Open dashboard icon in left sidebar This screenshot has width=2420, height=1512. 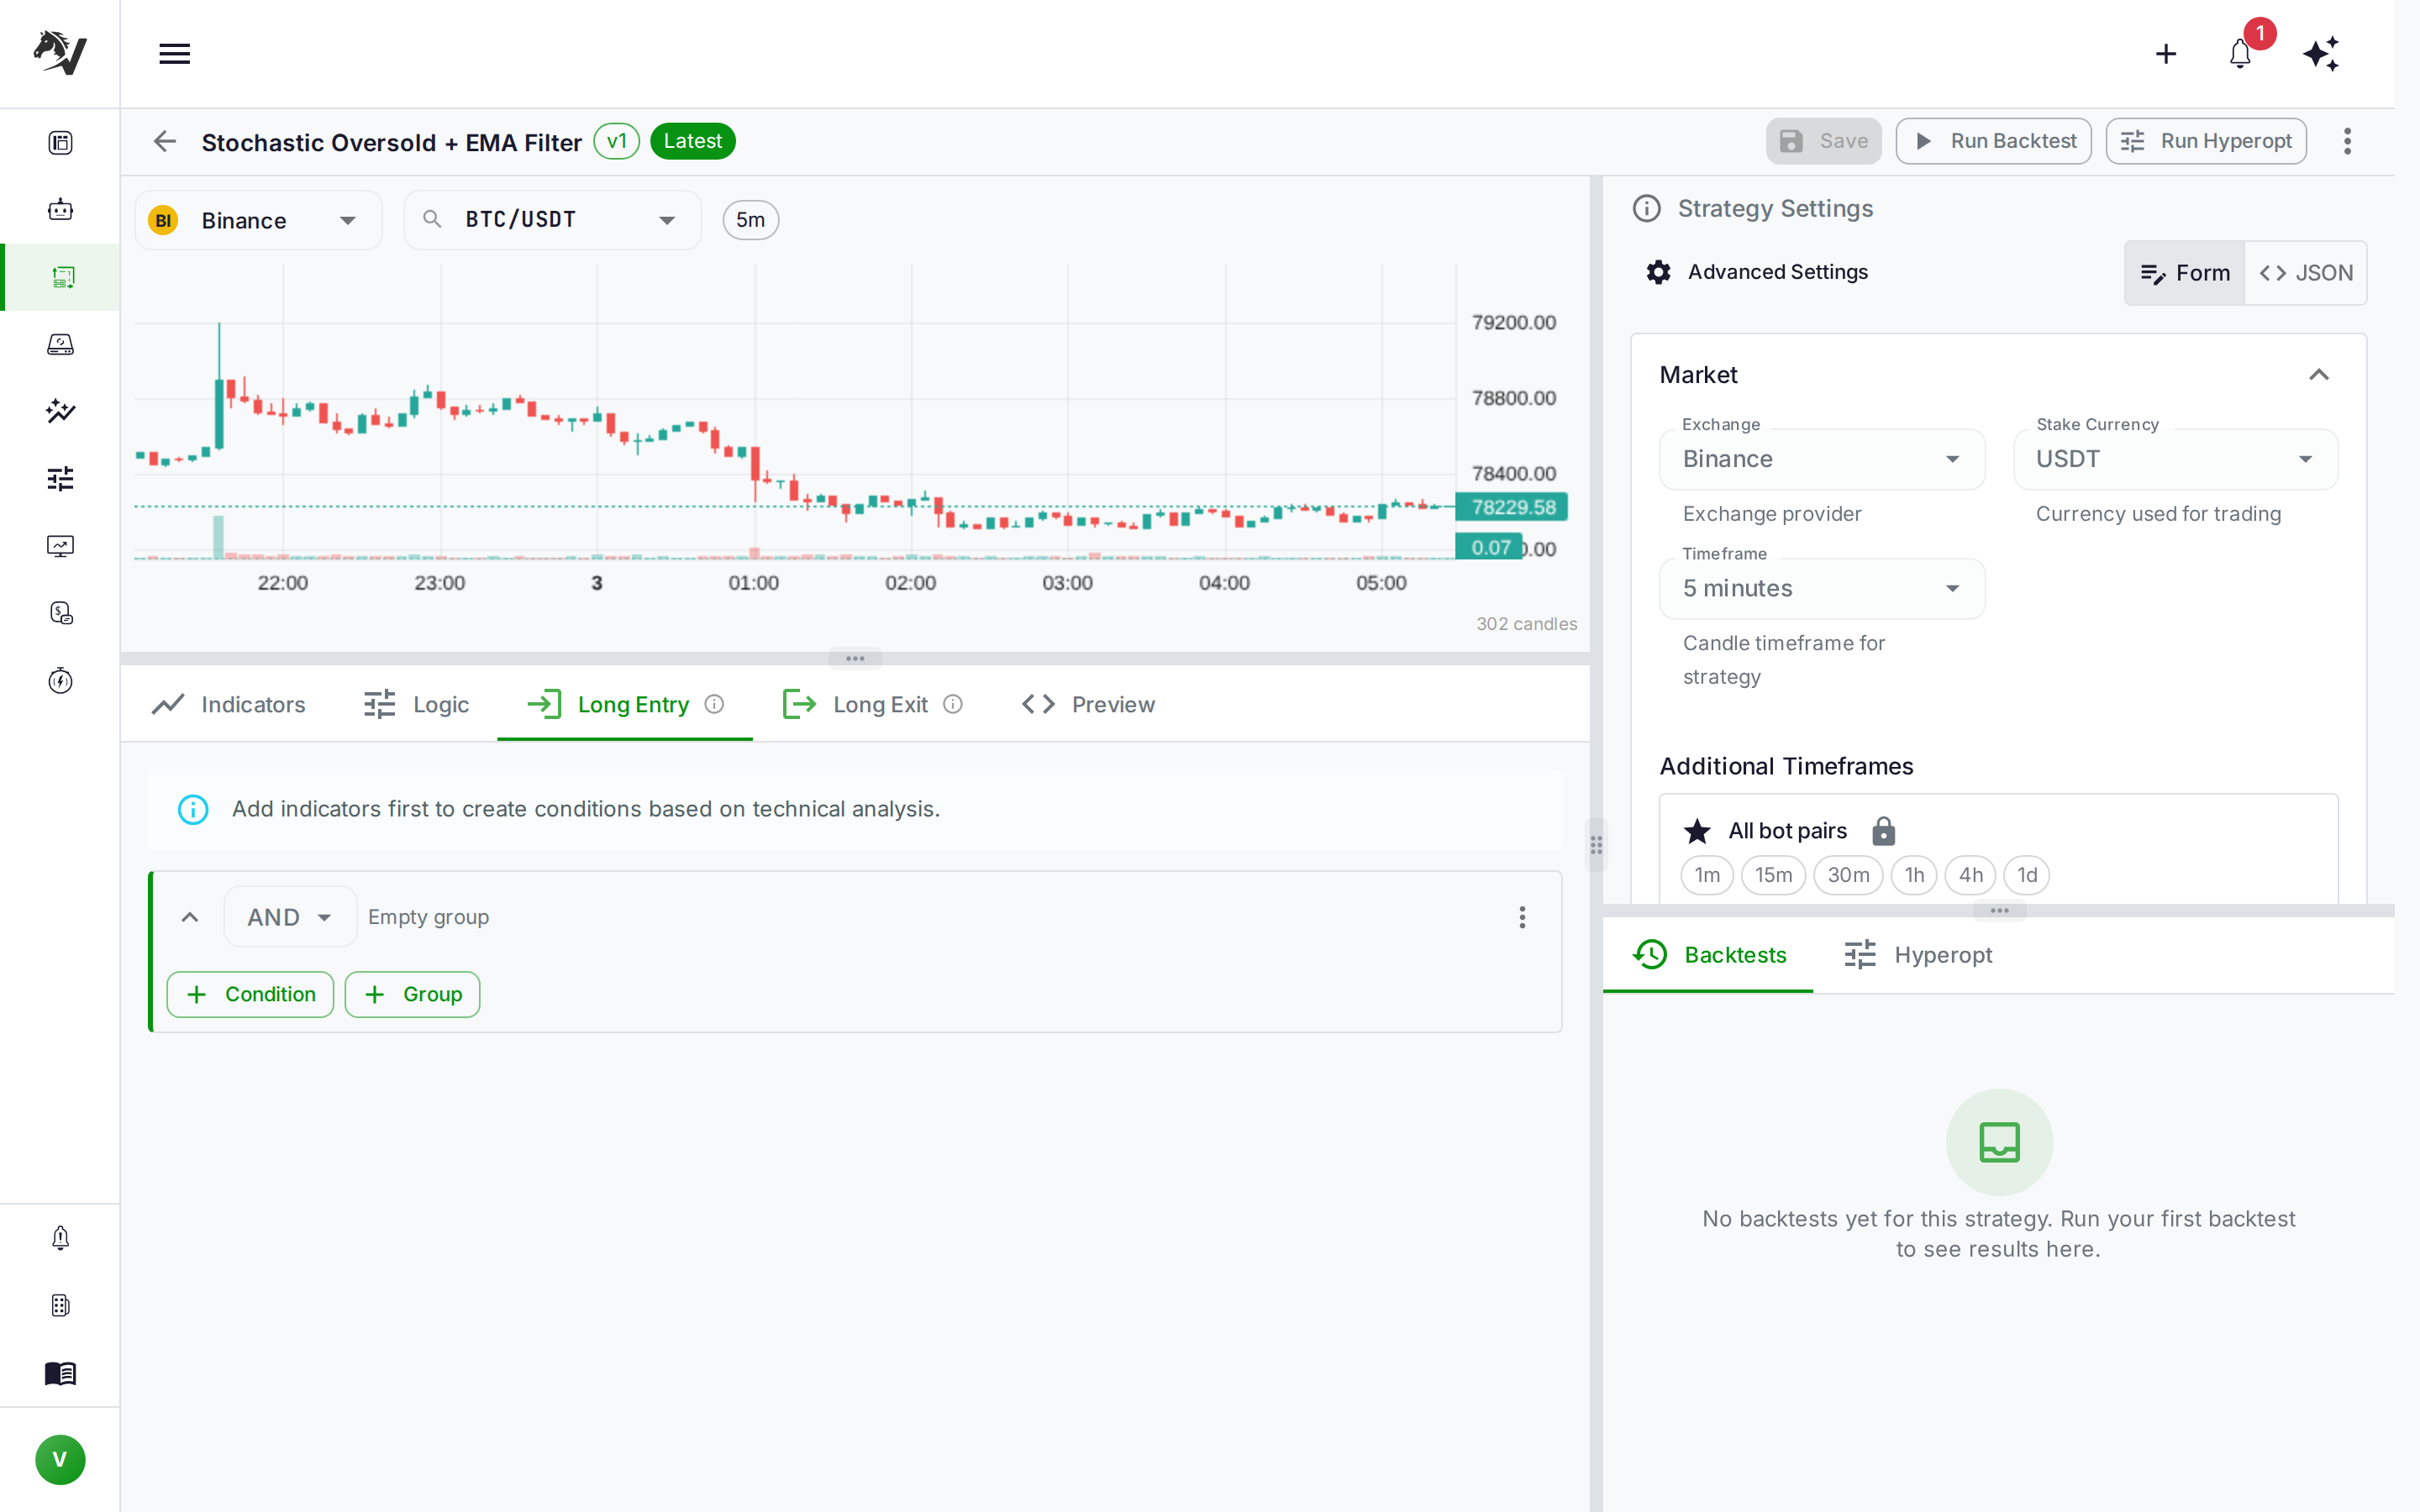point(60,143)
